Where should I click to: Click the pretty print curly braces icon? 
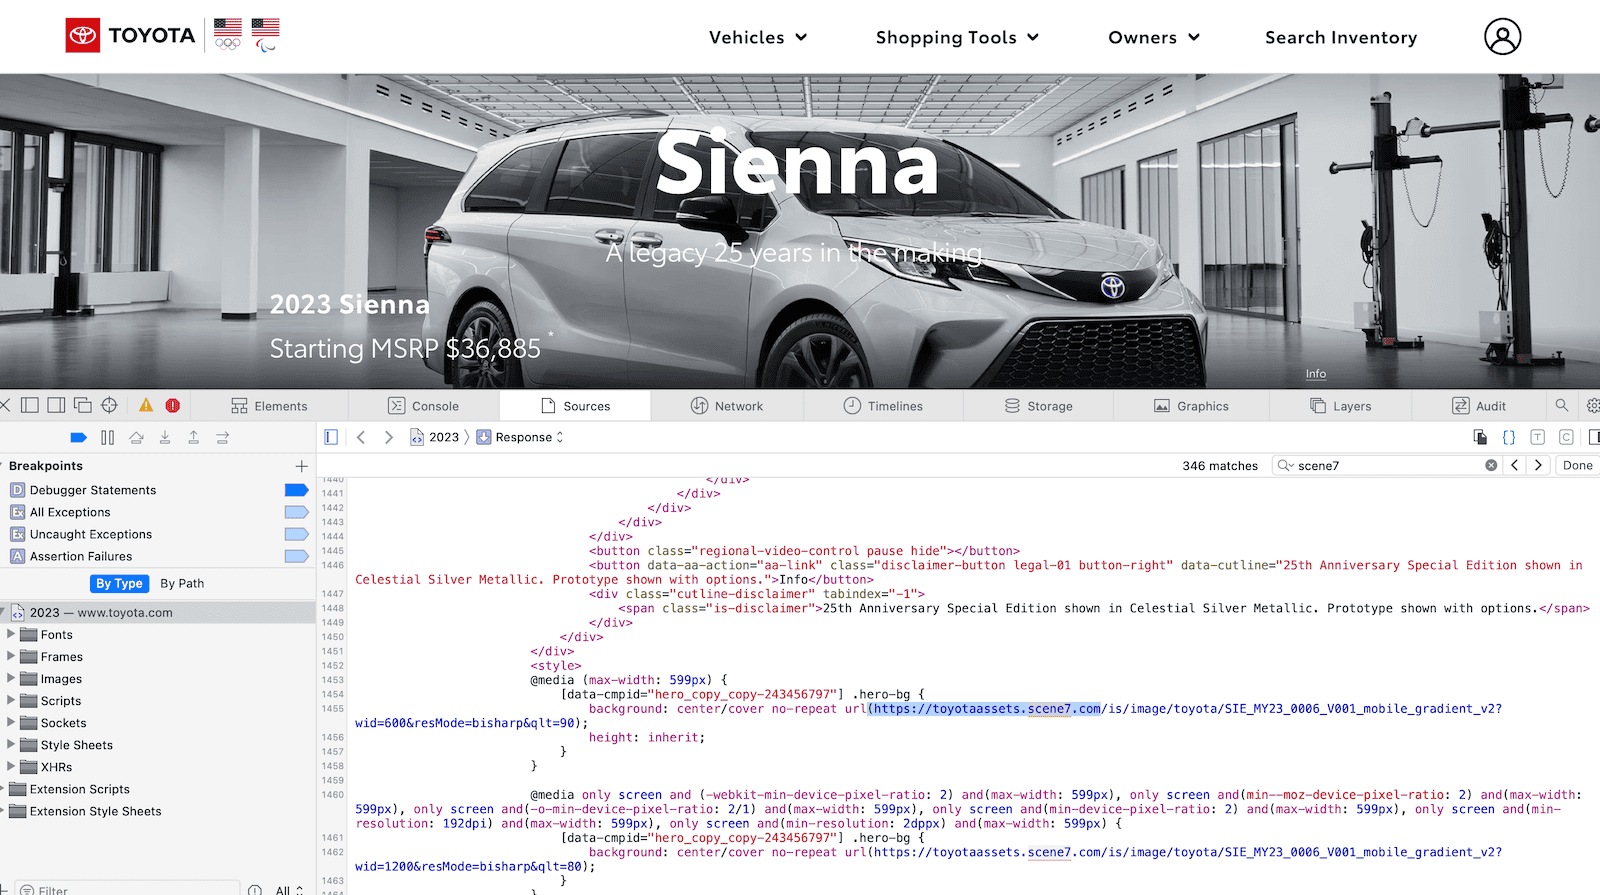pos(1509,437)
